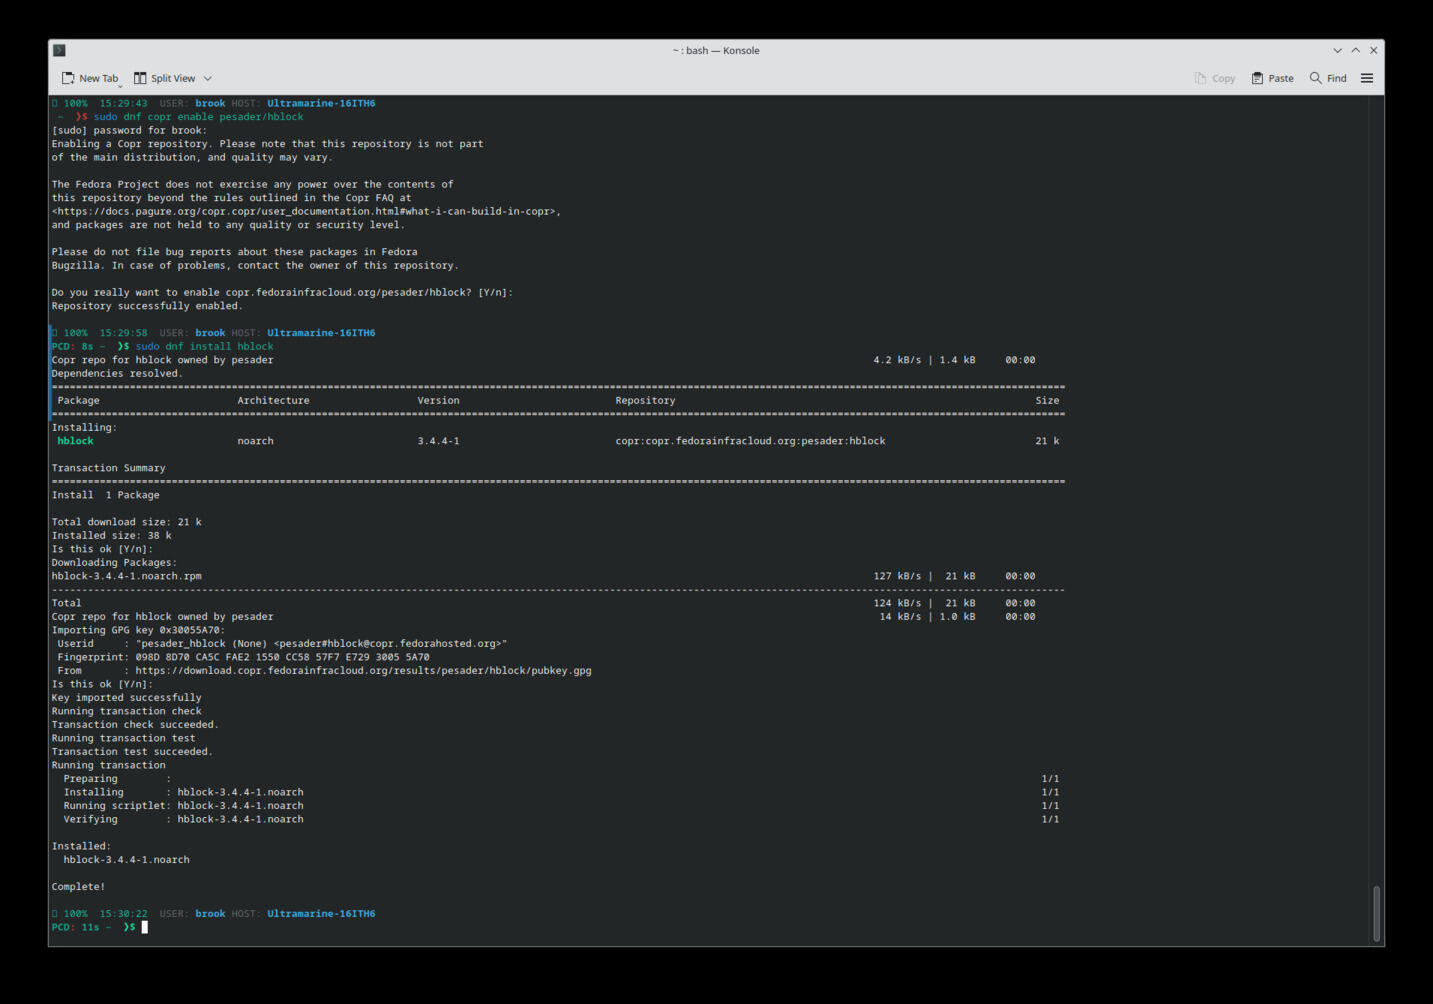Click the green 'hblock' package name
The image size is (1433, 1004).
[75, 440]
